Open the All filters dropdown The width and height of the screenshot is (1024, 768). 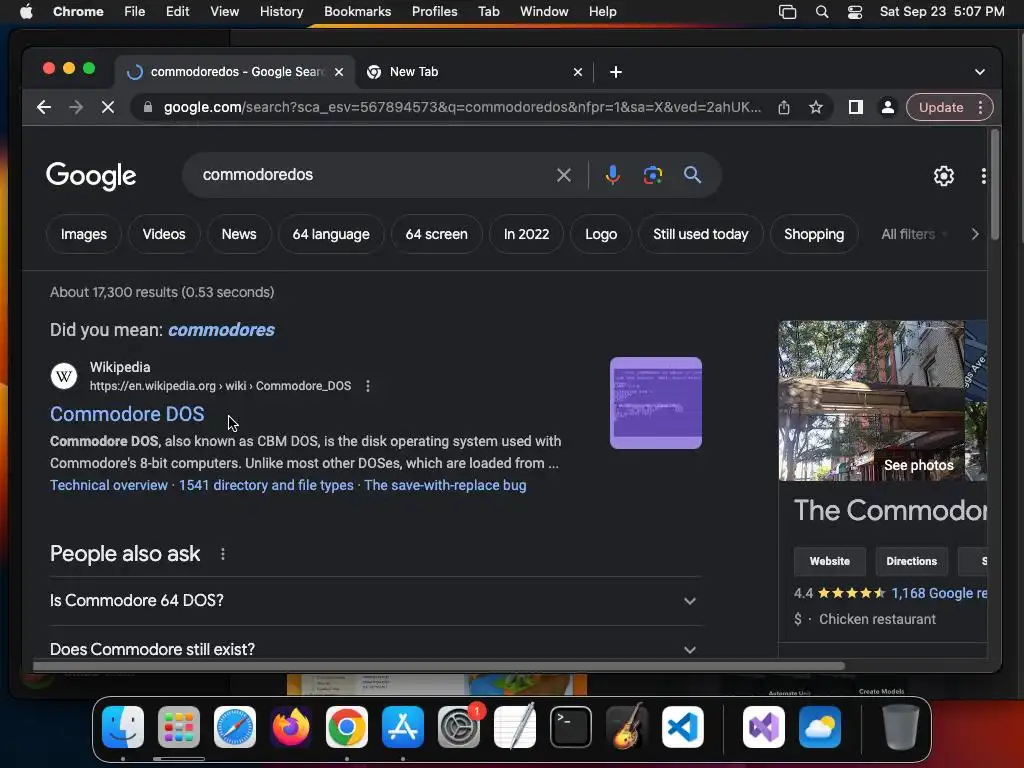[914, 234]
